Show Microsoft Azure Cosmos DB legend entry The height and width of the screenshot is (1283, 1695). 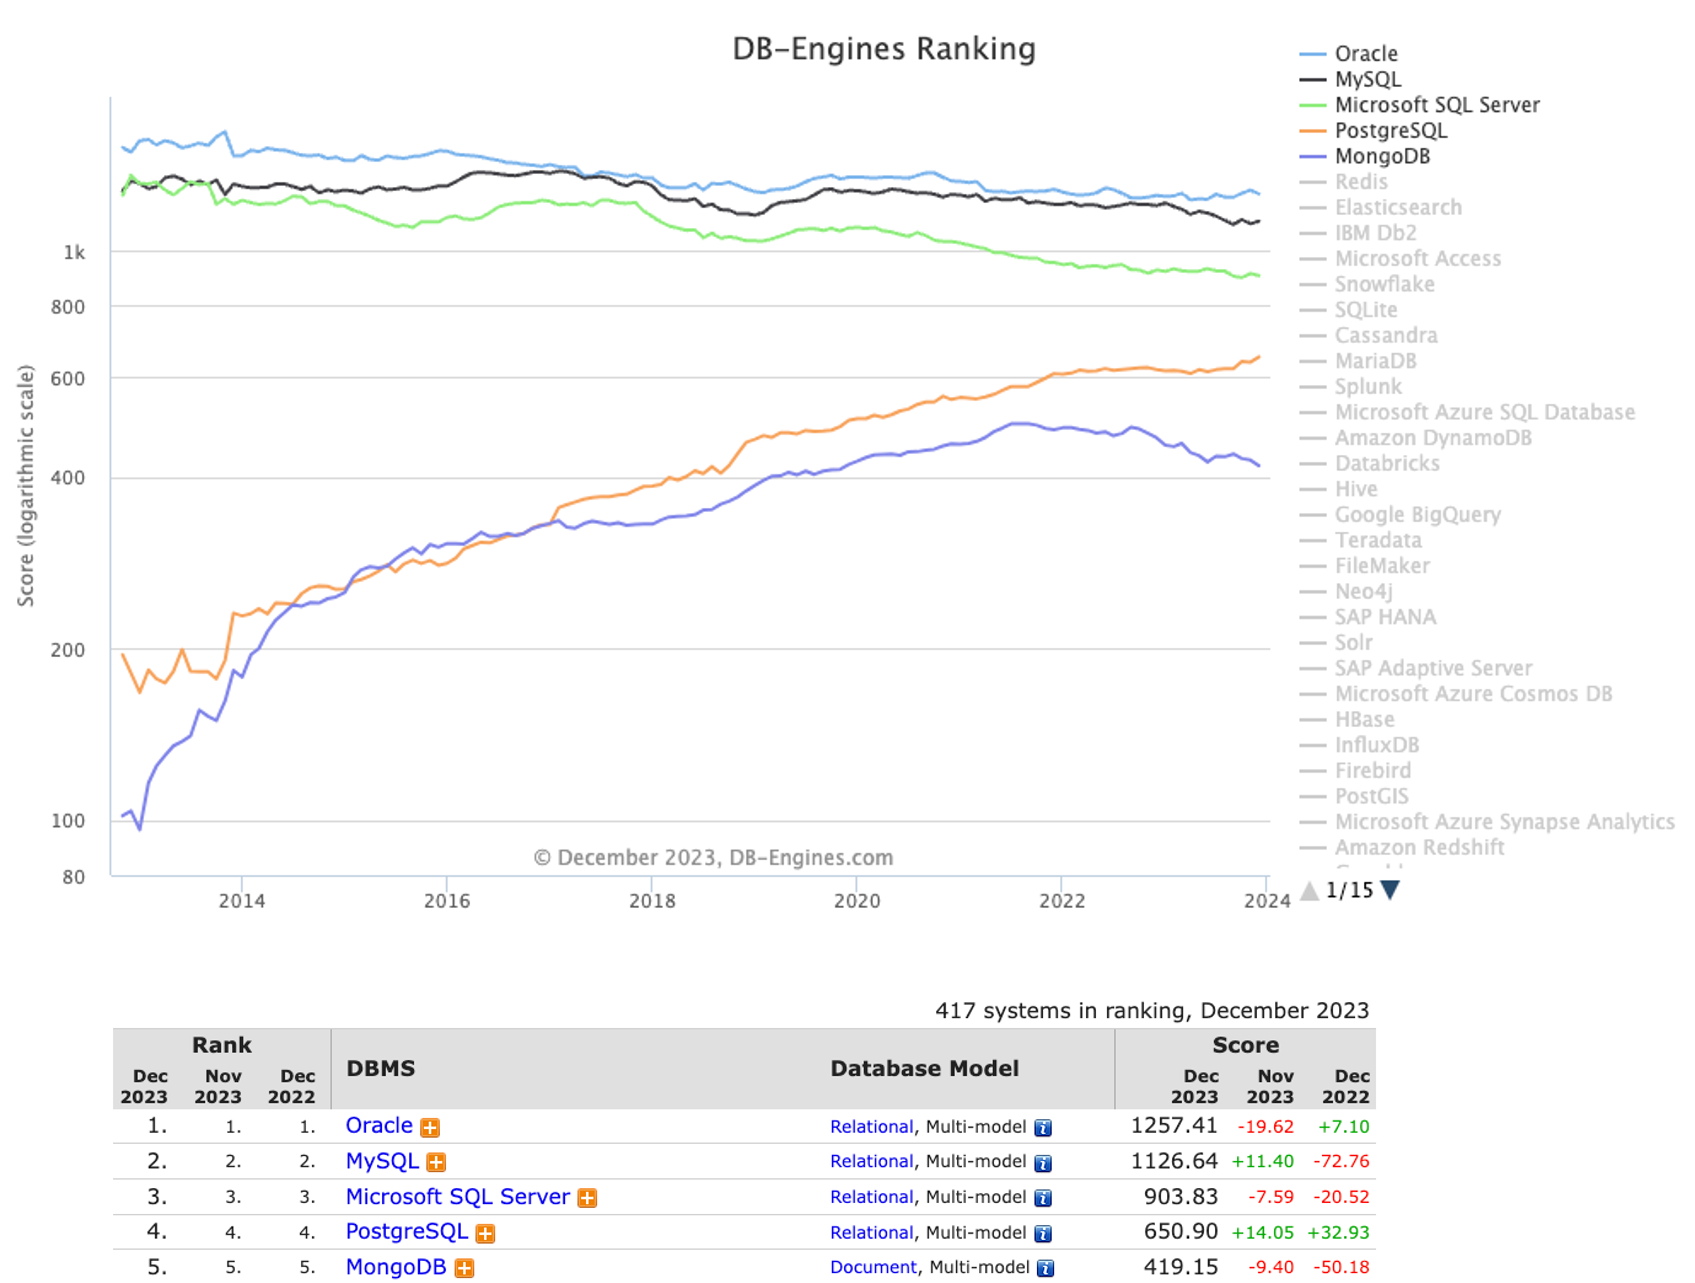click(x=1456, y=694)
